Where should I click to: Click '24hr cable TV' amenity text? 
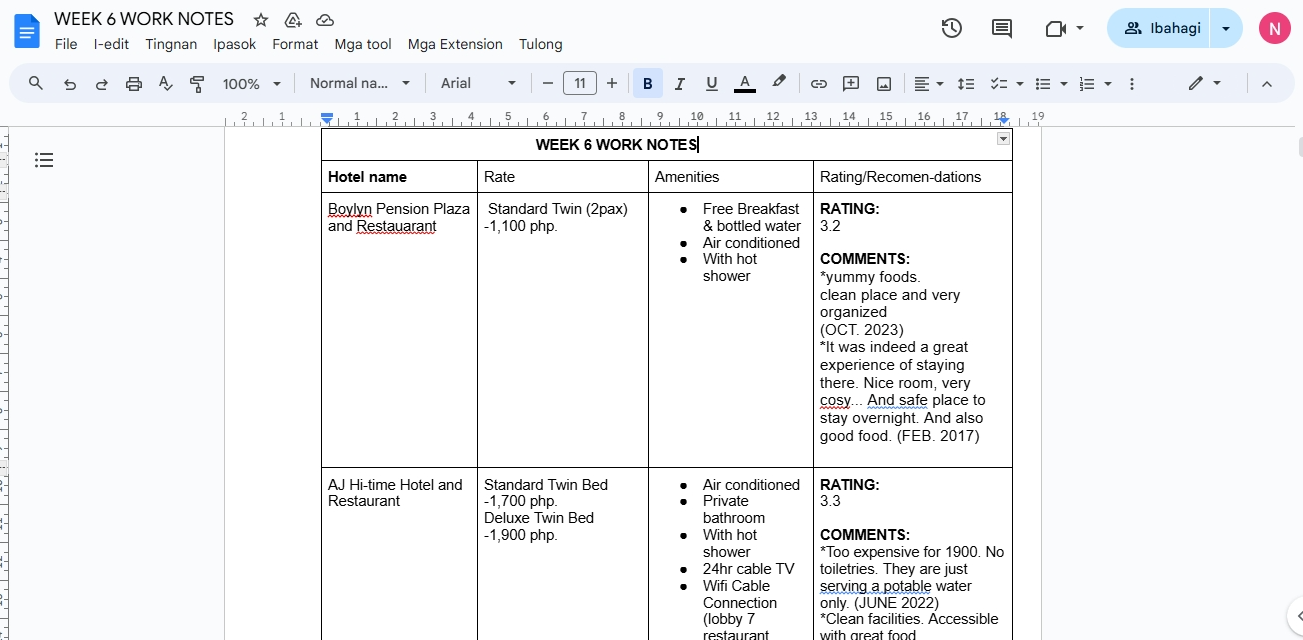749,569
